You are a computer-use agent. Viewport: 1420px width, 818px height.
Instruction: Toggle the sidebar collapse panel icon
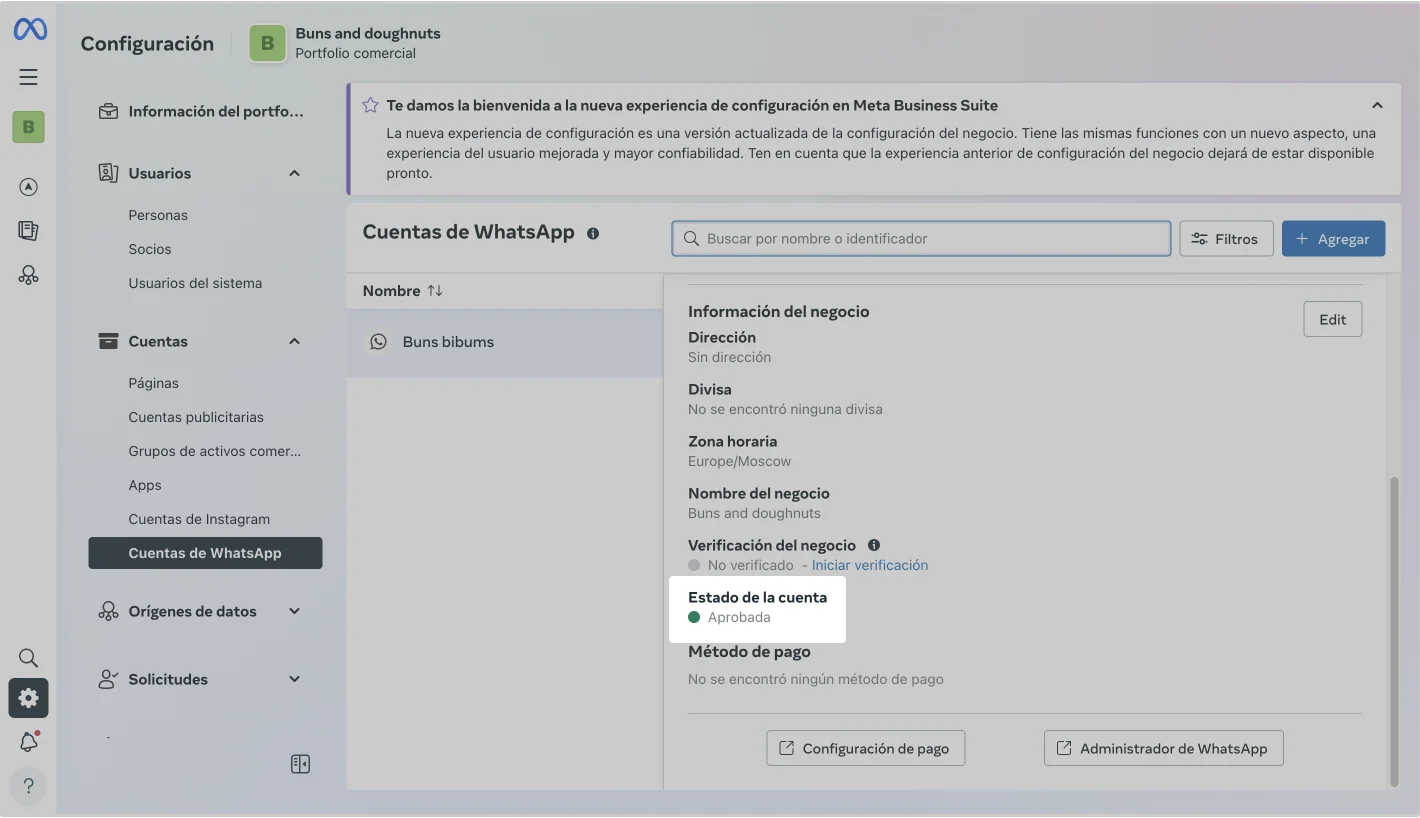pyautogui.click(x=300, y=764)
